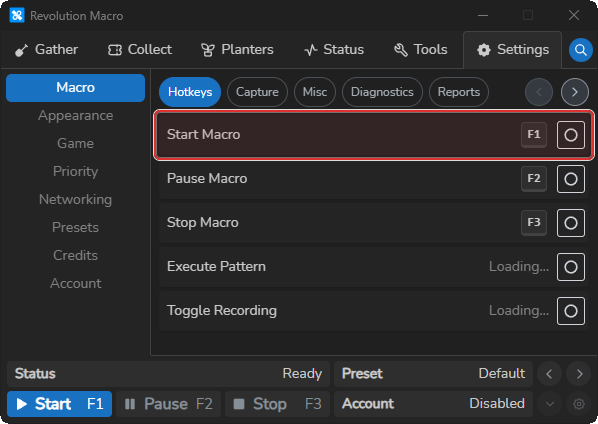Switch to previous preset with left chevron
This screenshot has width=598, height=424.
point(549,374)
